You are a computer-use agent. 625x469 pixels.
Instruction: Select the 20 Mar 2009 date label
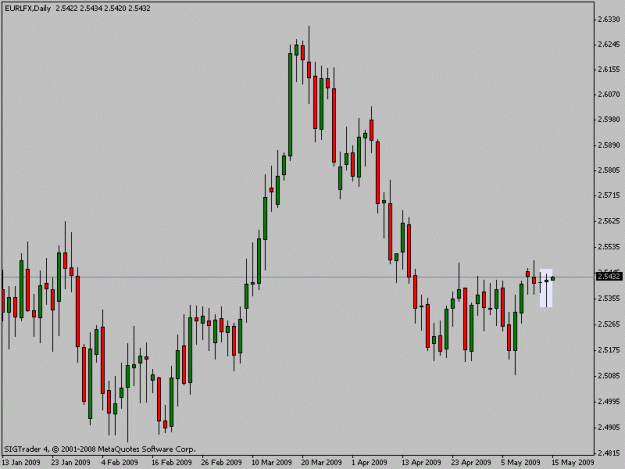322,462
